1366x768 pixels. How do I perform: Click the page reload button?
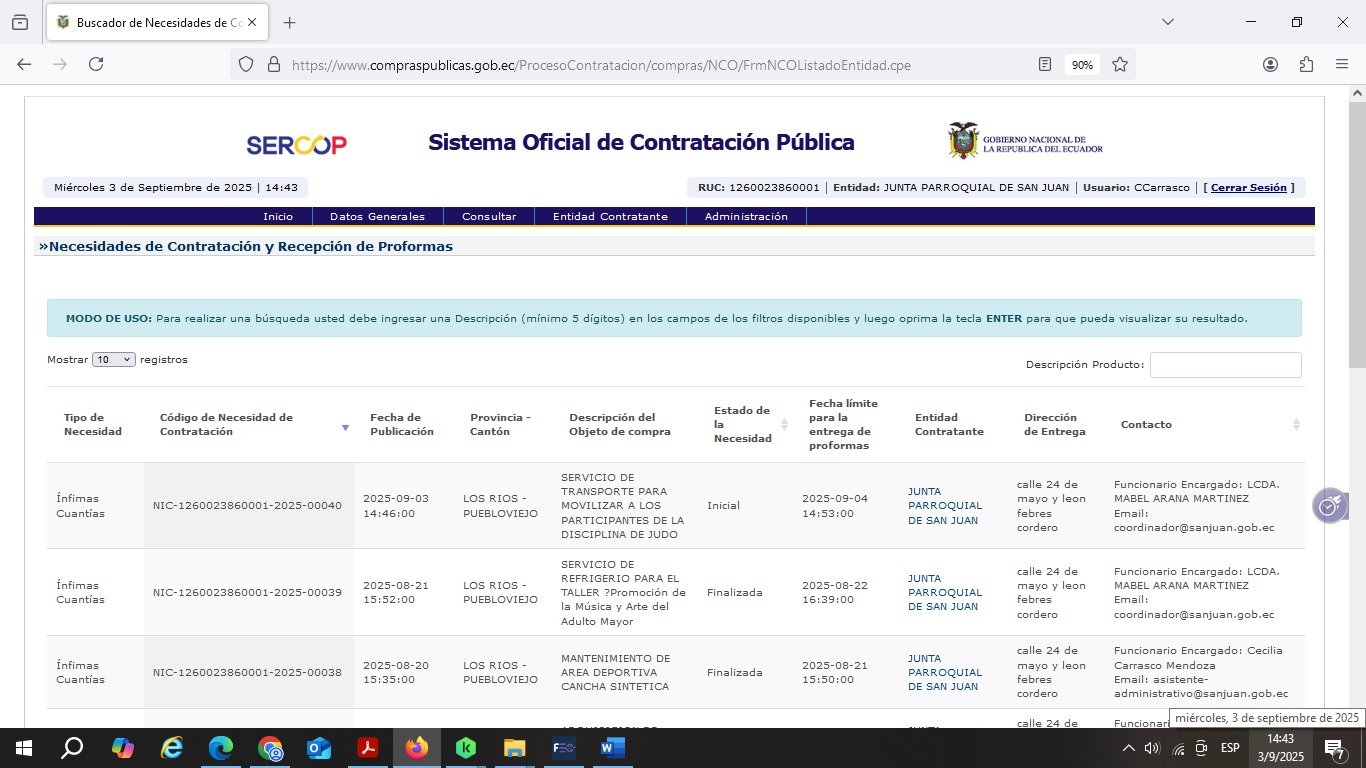pos(96,64)
